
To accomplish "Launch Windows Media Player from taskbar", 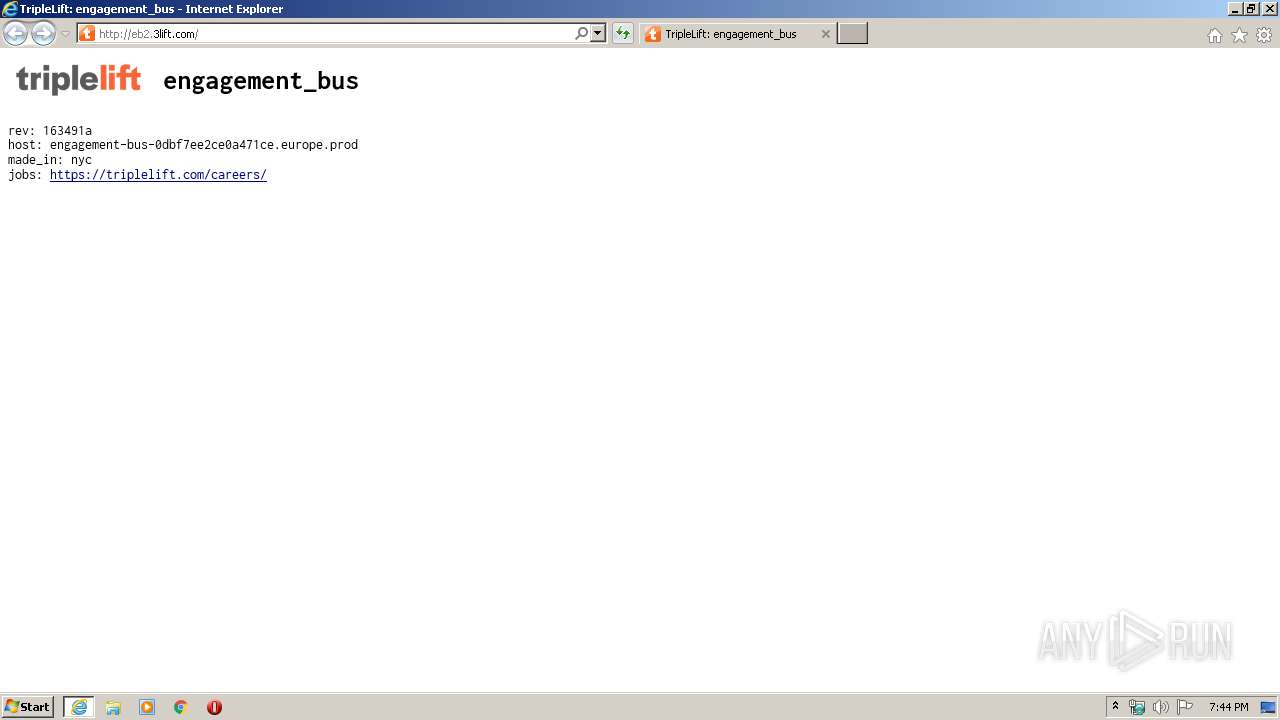I will click(147, 707).
